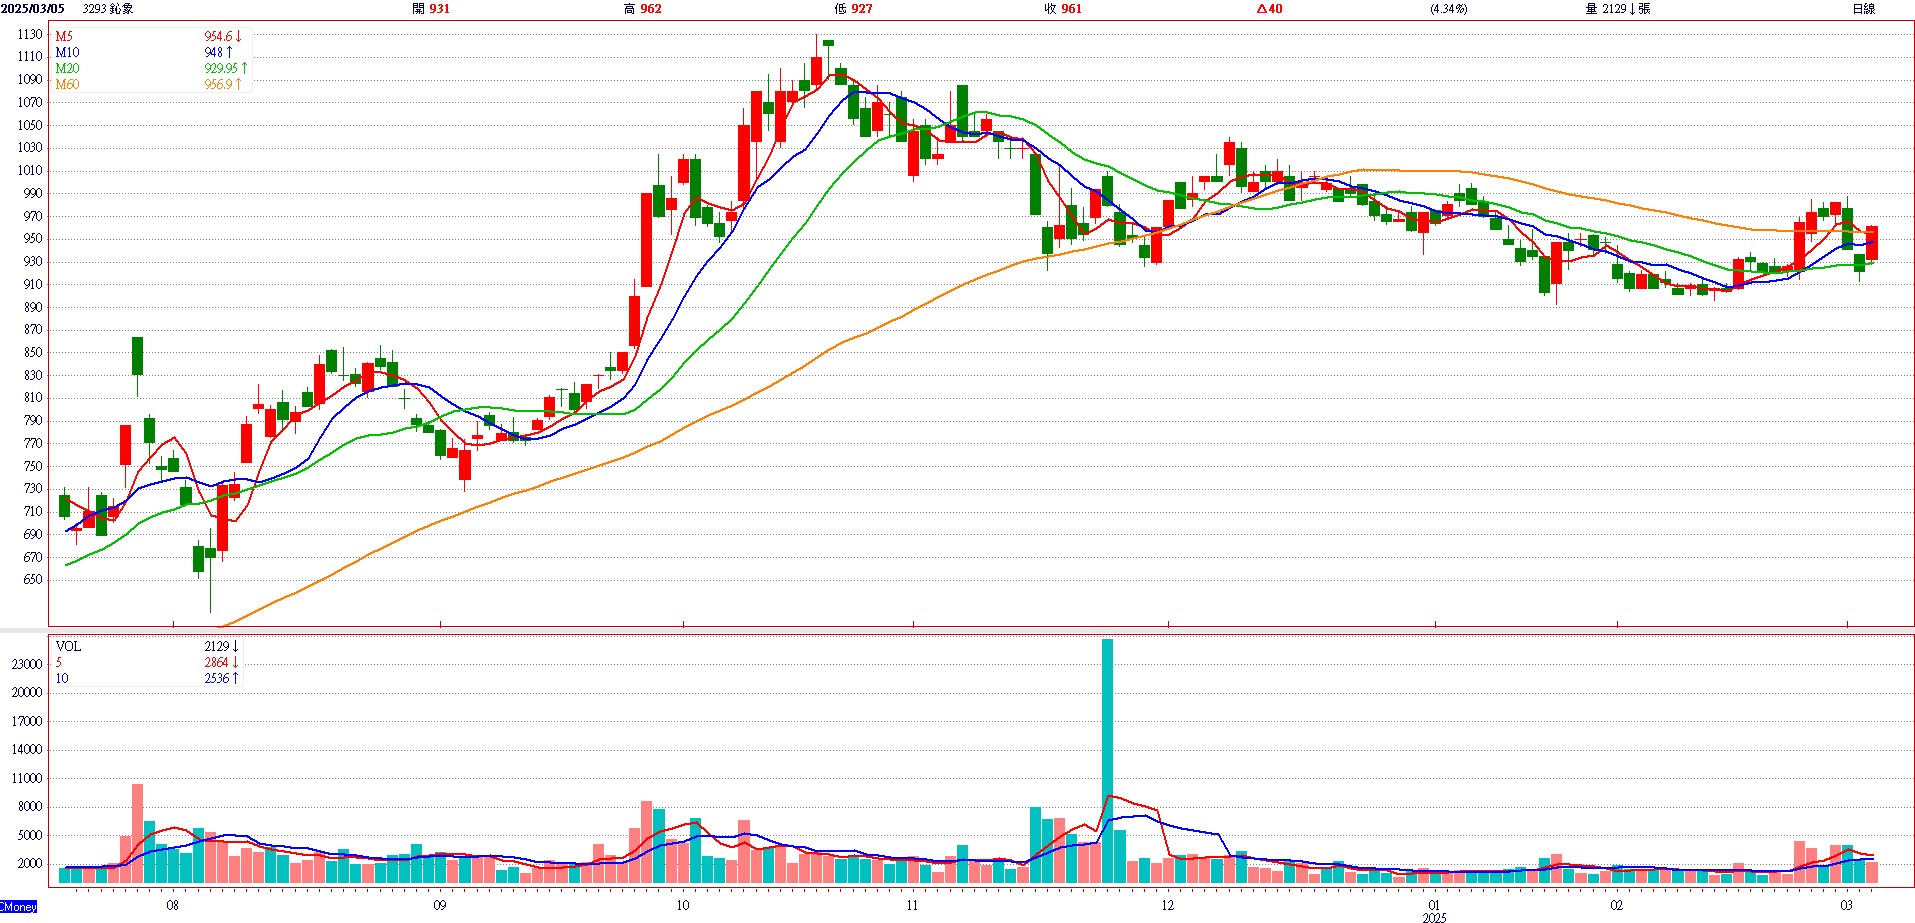
Task: Click the volume readout 量 2129 張
Action: (1617, 9)
